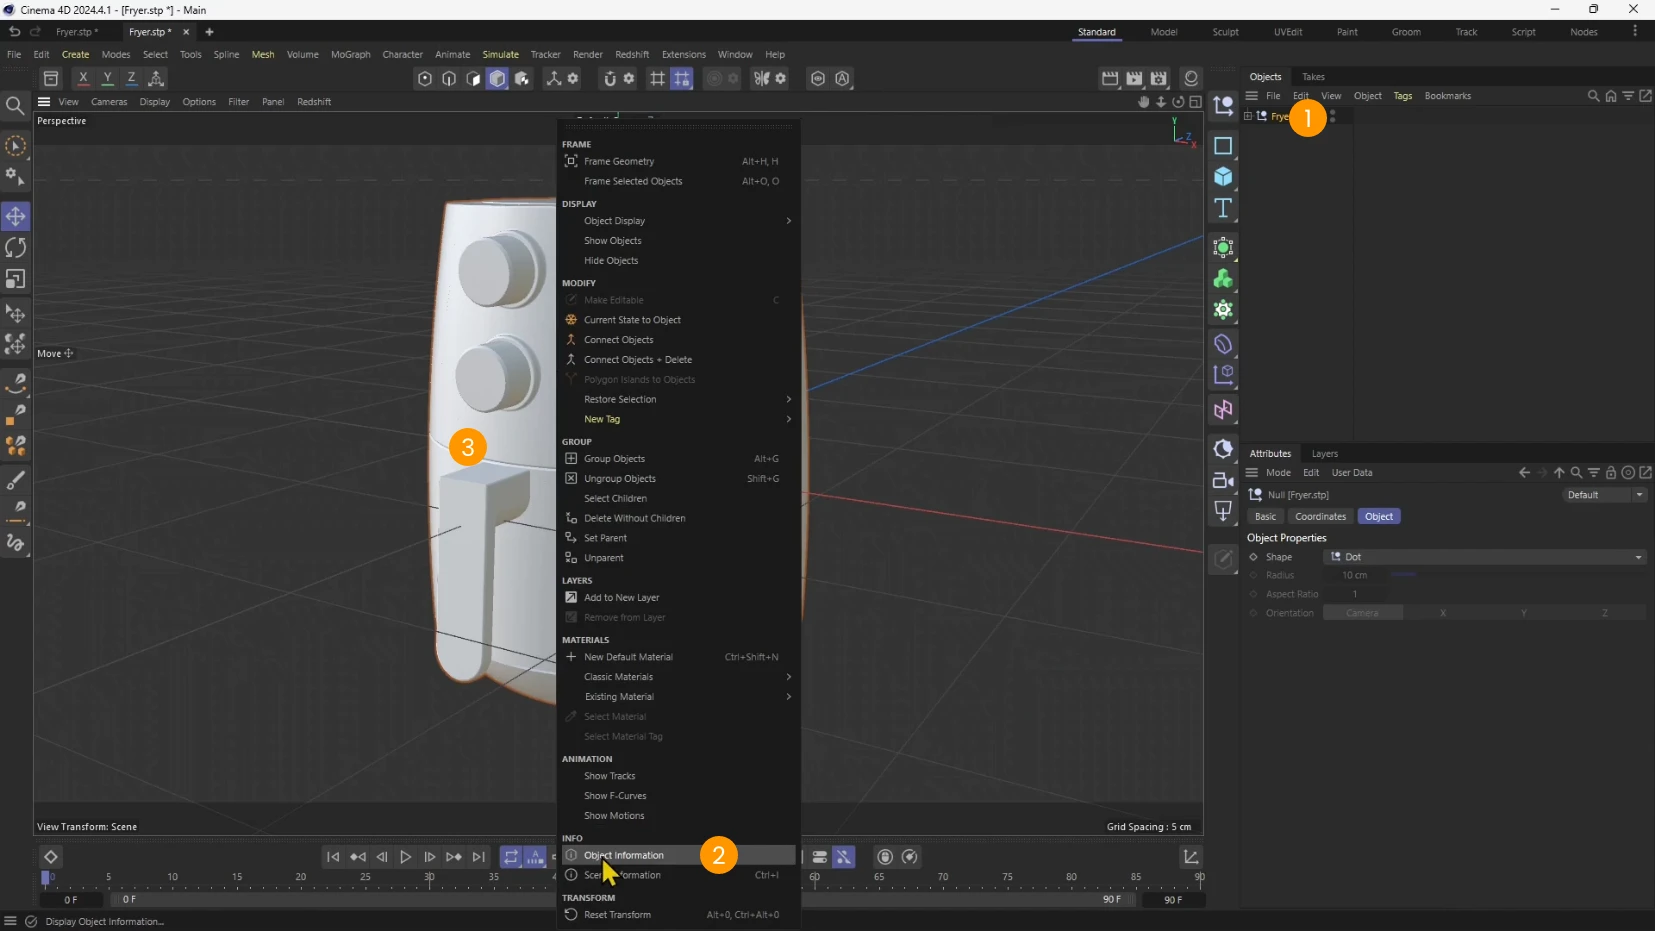
Task: Switch to the Sculpt workspace tab
Action: tap(1226, 32)
